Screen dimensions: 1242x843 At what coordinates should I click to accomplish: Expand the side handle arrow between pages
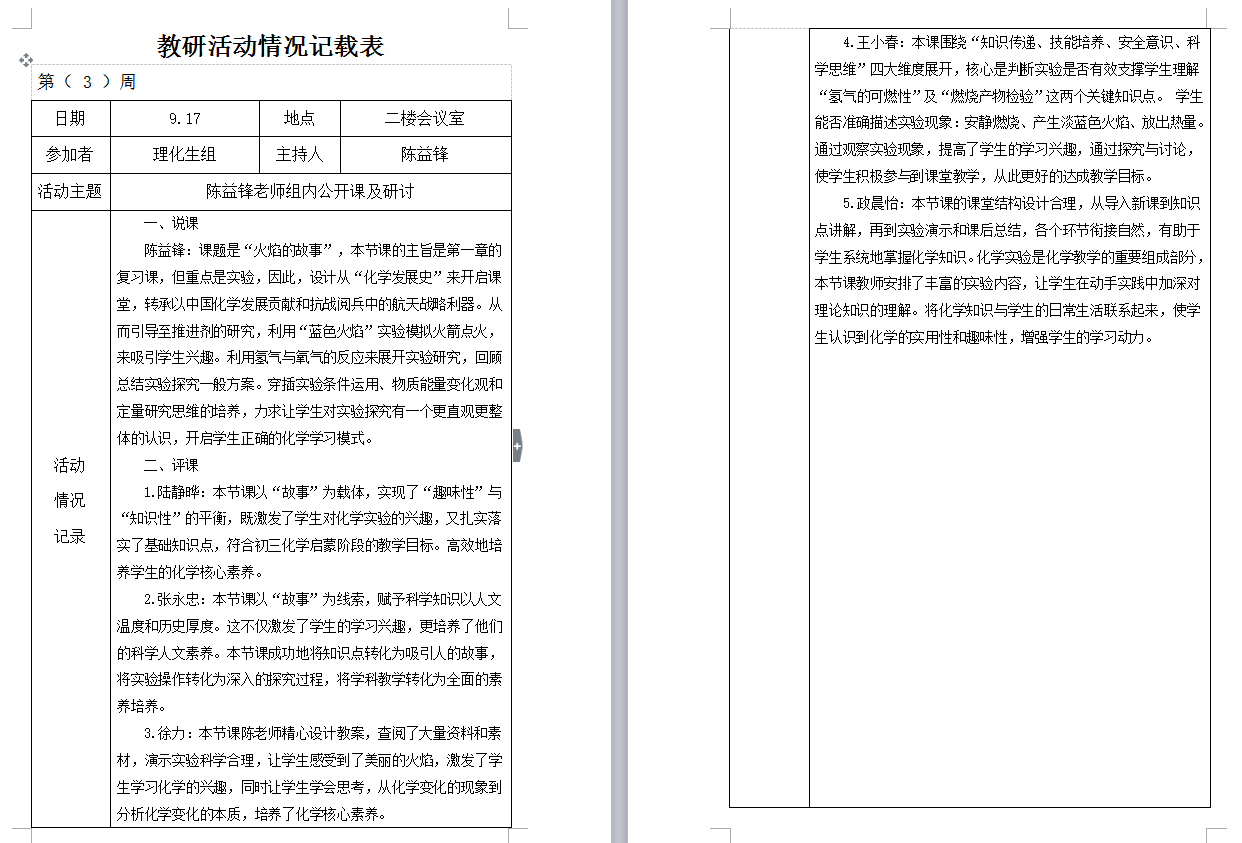(x=517, y=445)
